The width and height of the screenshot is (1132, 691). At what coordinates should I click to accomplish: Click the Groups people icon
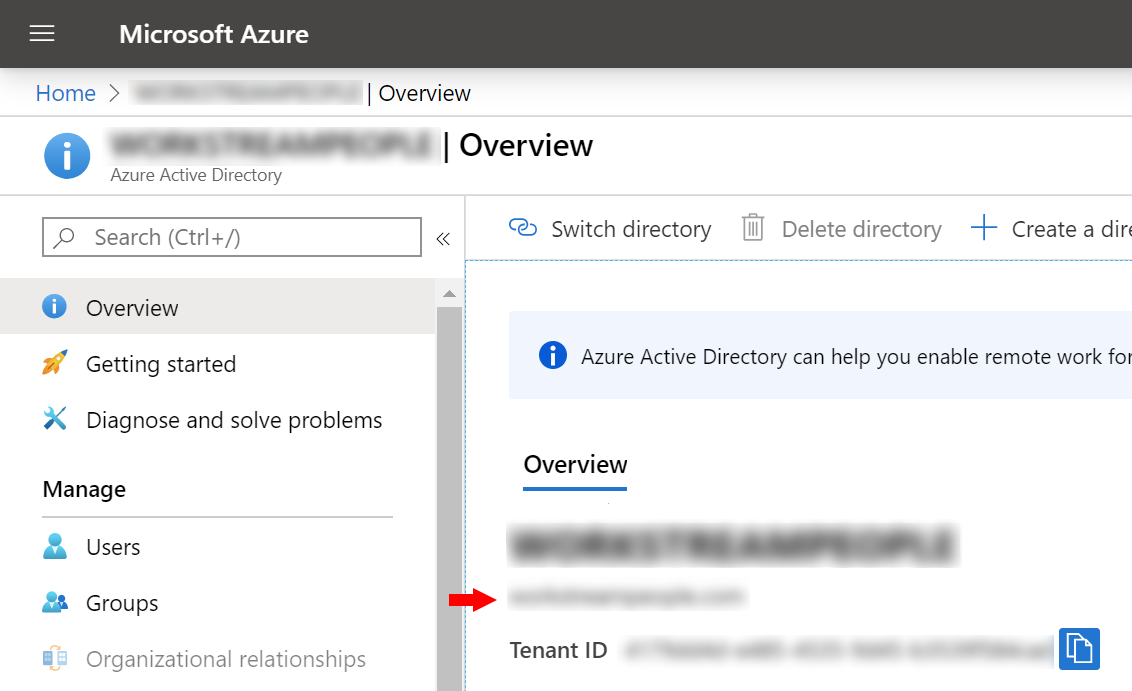tap(55, 601)
